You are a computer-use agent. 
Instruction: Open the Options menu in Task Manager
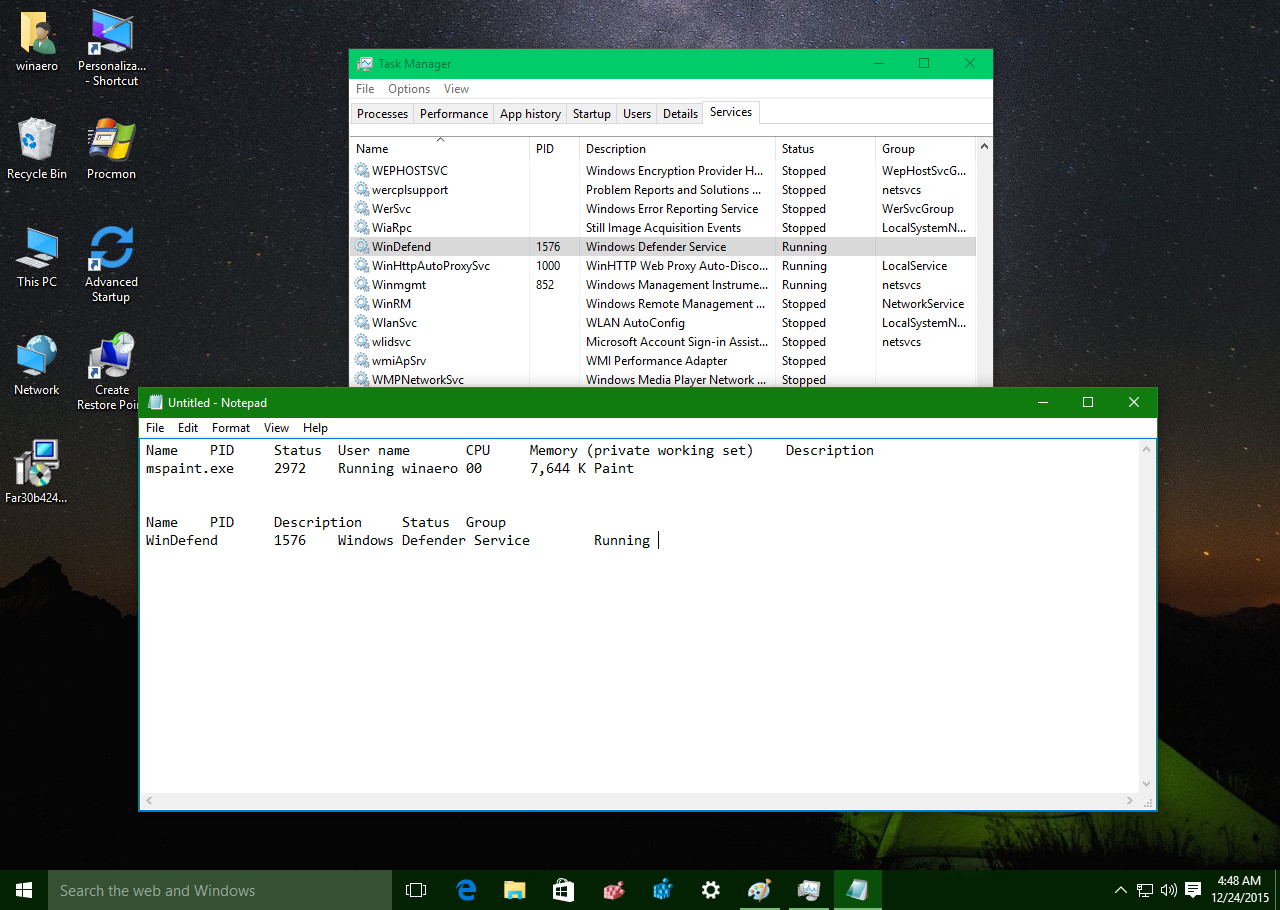[409, 89]
